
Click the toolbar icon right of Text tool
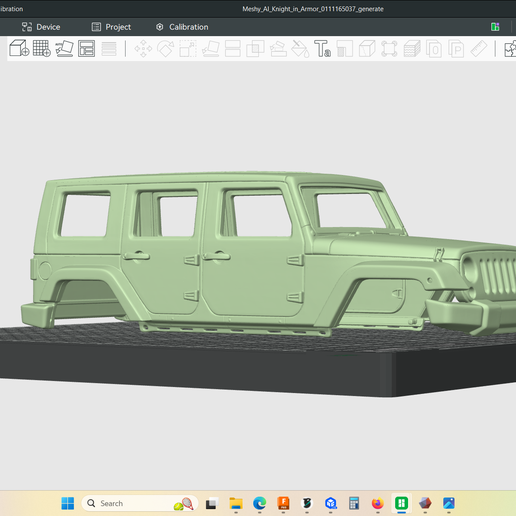pos(345,49)
